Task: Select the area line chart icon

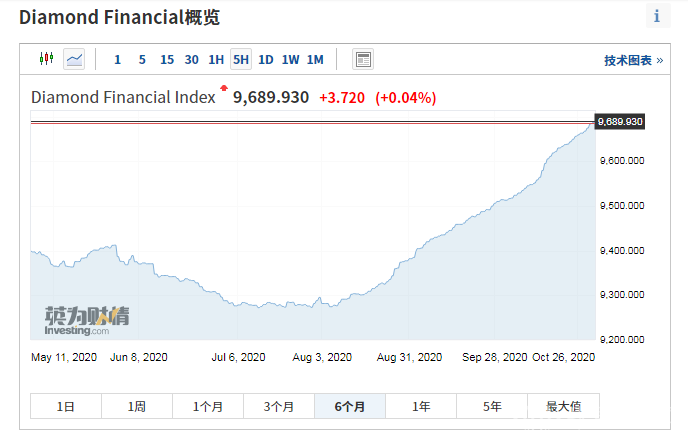Action: 74,59
